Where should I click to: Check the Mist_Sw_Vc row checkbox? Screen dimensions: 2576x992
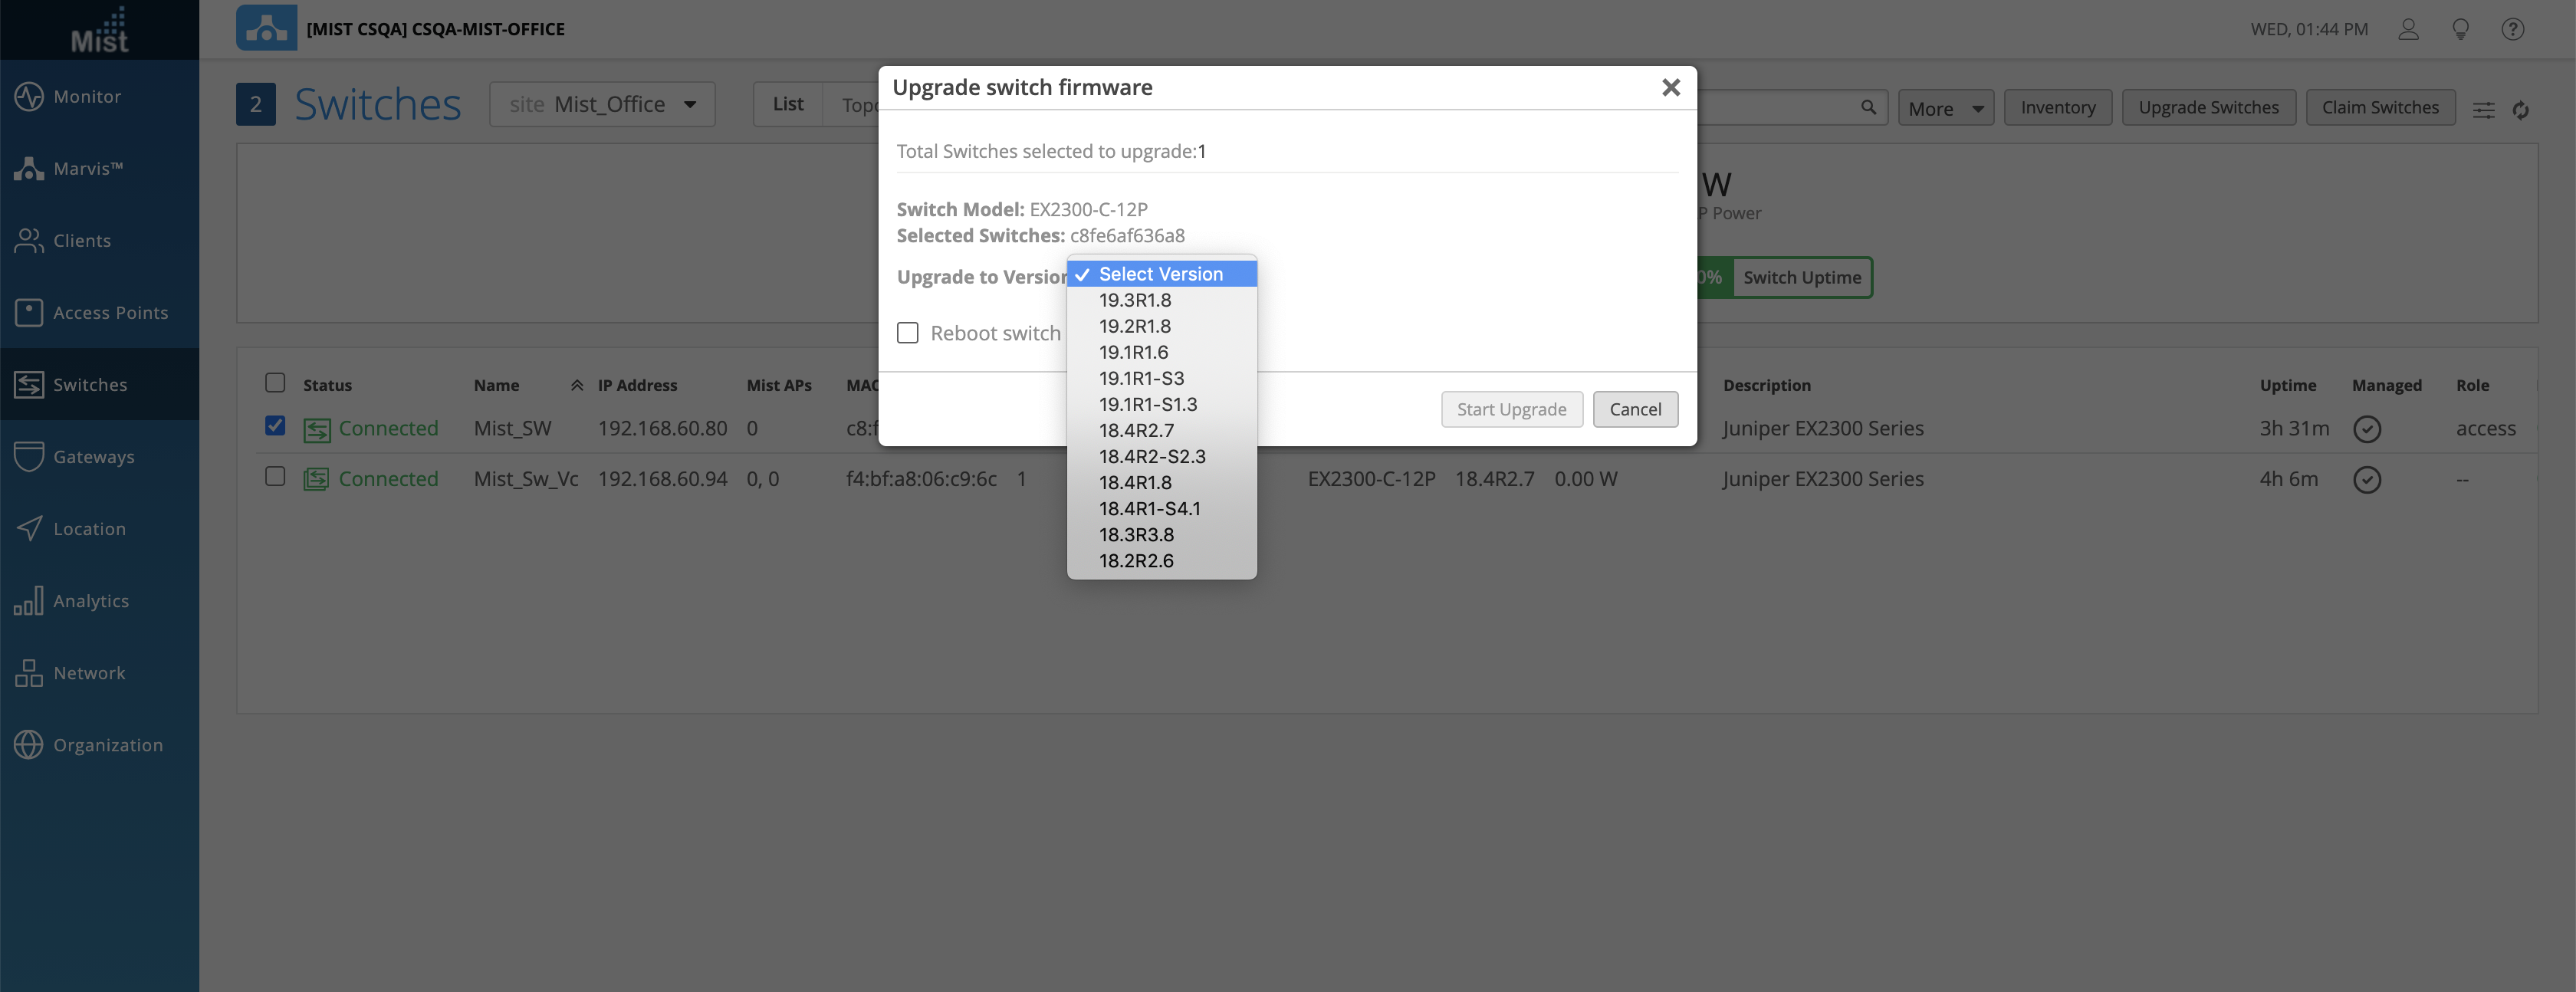(x=275, y=477)
